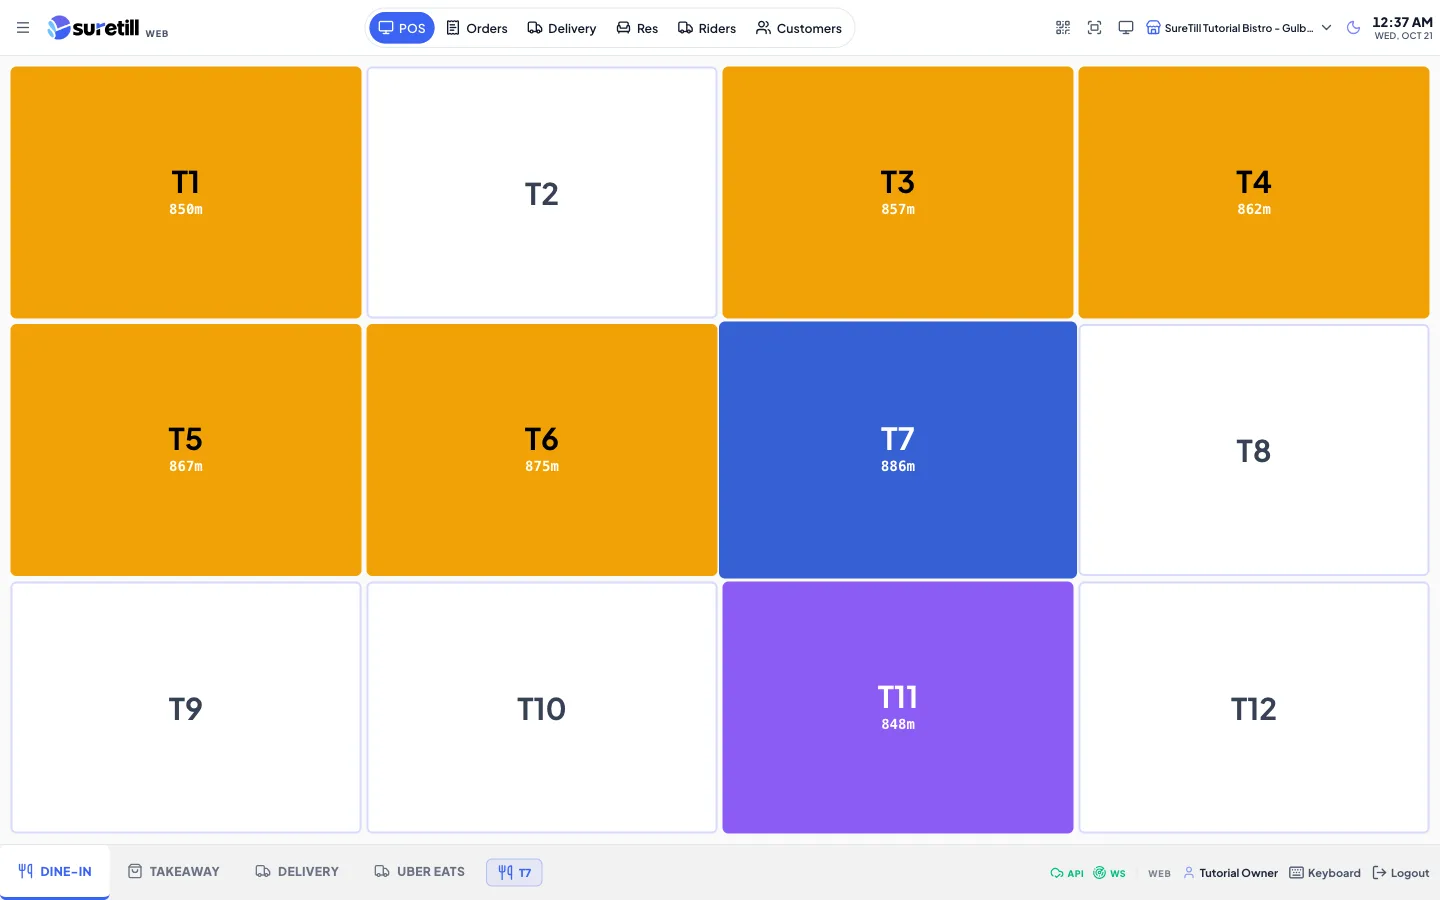
Task: Open occupied table T3
Action: coord(898,193)
